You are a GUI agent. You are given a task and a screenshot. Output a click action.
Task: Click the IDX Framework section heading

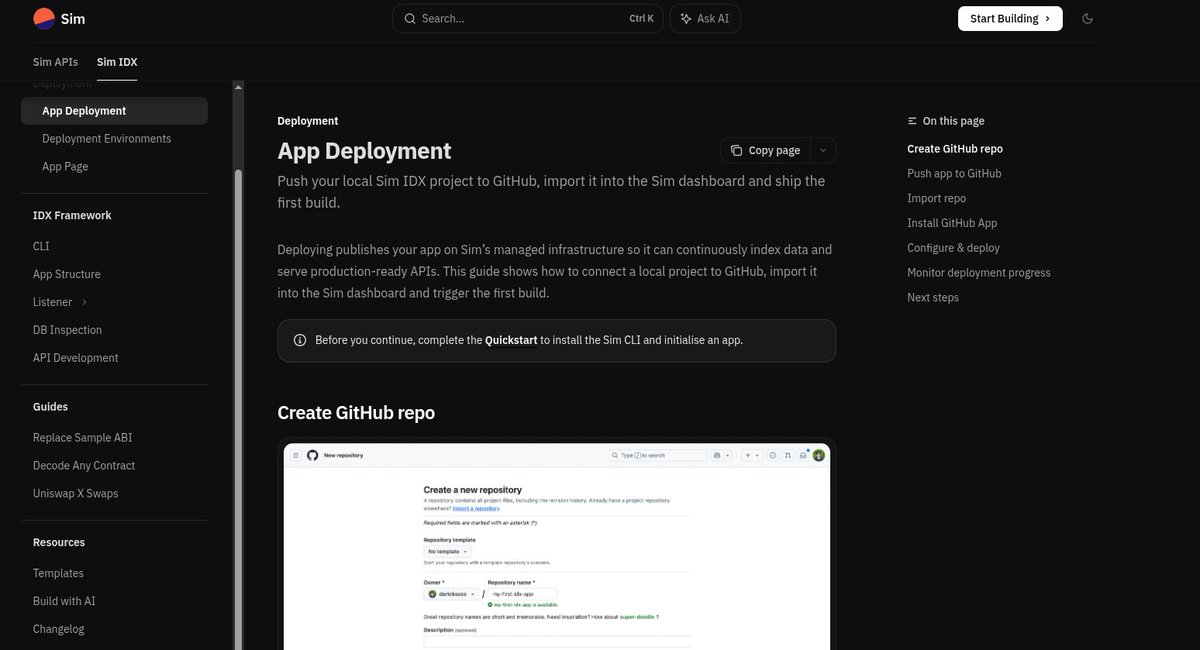click(72, 216)
